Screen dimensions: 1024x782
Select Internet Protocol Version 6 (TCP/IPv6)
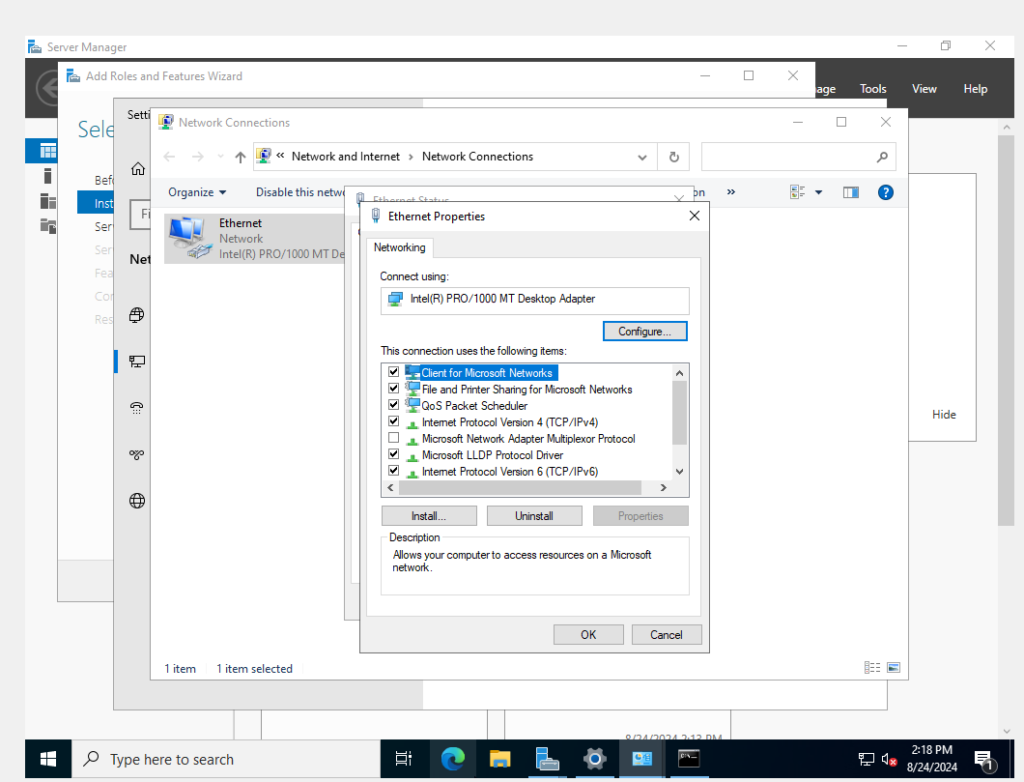pos(509,471)
